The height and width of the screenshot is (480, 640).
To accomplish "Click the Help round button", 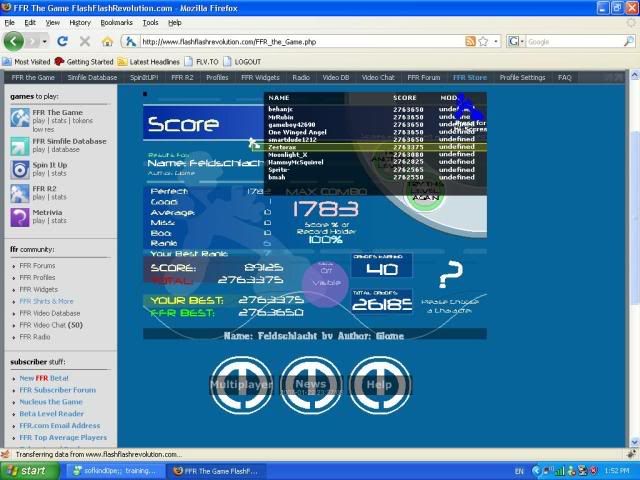I will [379, 384].
